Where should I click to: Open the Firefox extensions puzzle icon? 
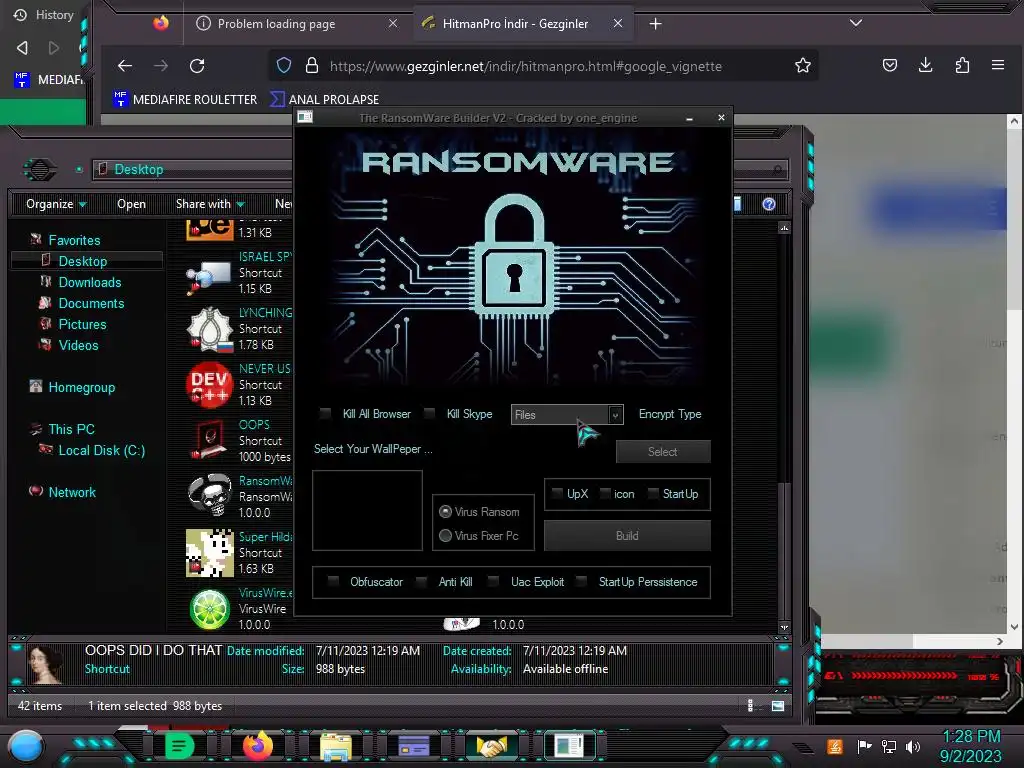[x=962, y=65]
